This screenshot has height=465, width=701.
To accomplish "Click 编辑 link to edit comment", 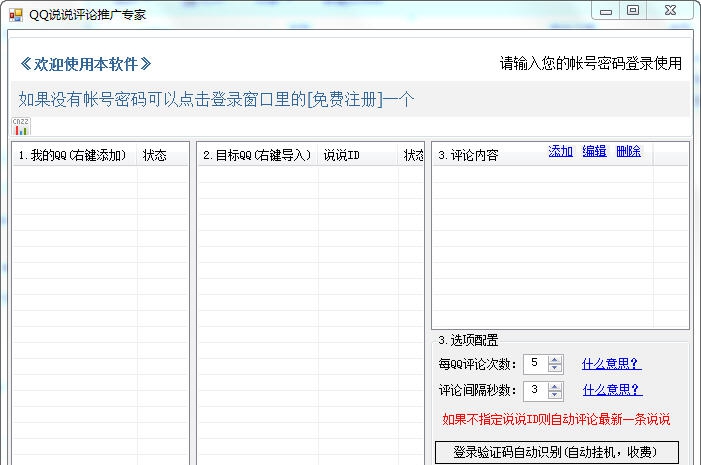I will click(x=595, y=151).
